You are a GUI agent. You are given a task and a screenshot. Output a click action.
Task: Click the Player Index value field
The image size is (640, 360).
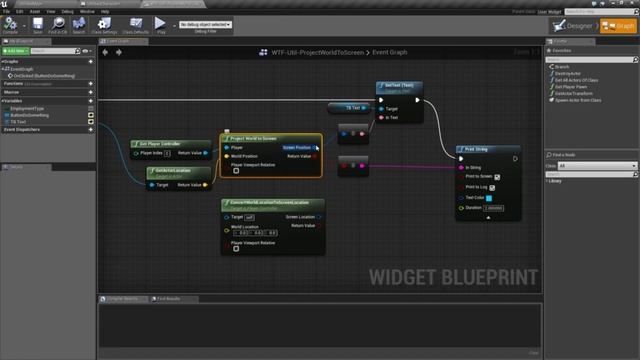point(167,153)
